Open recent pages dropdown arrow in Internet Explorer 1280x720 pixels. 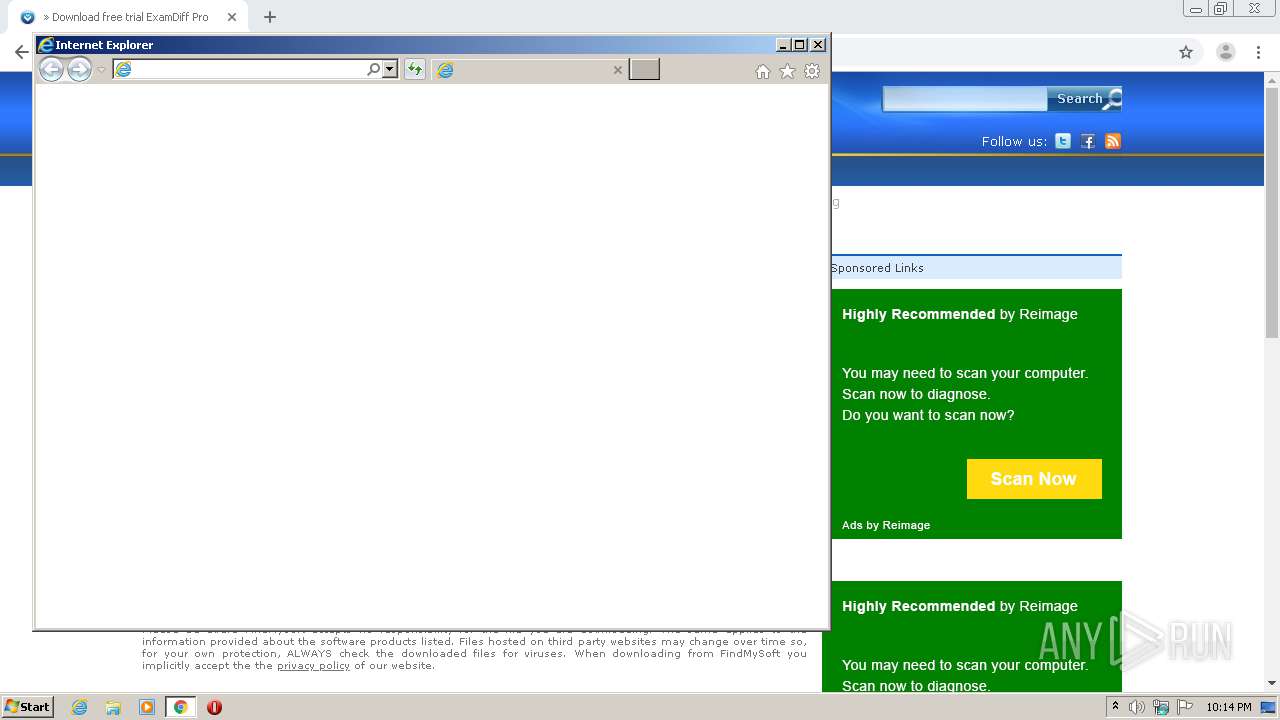point(101,70)
